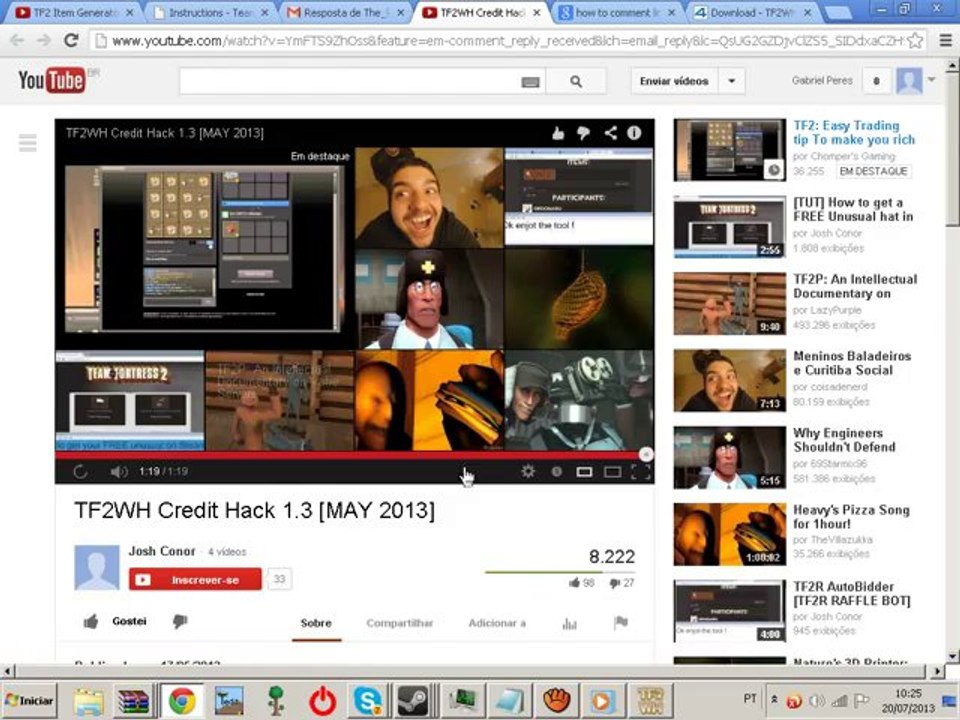Open account dropdown arrow beside avatar

(x=931, y=80)
